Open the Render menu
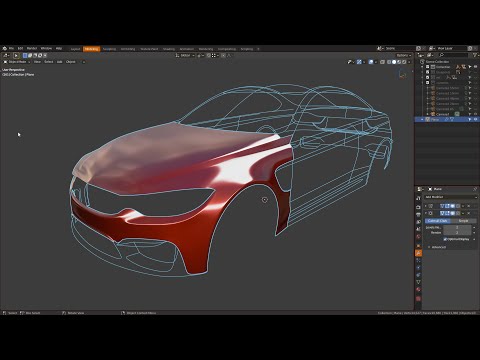The image size is (480, 360). (32, 49)
